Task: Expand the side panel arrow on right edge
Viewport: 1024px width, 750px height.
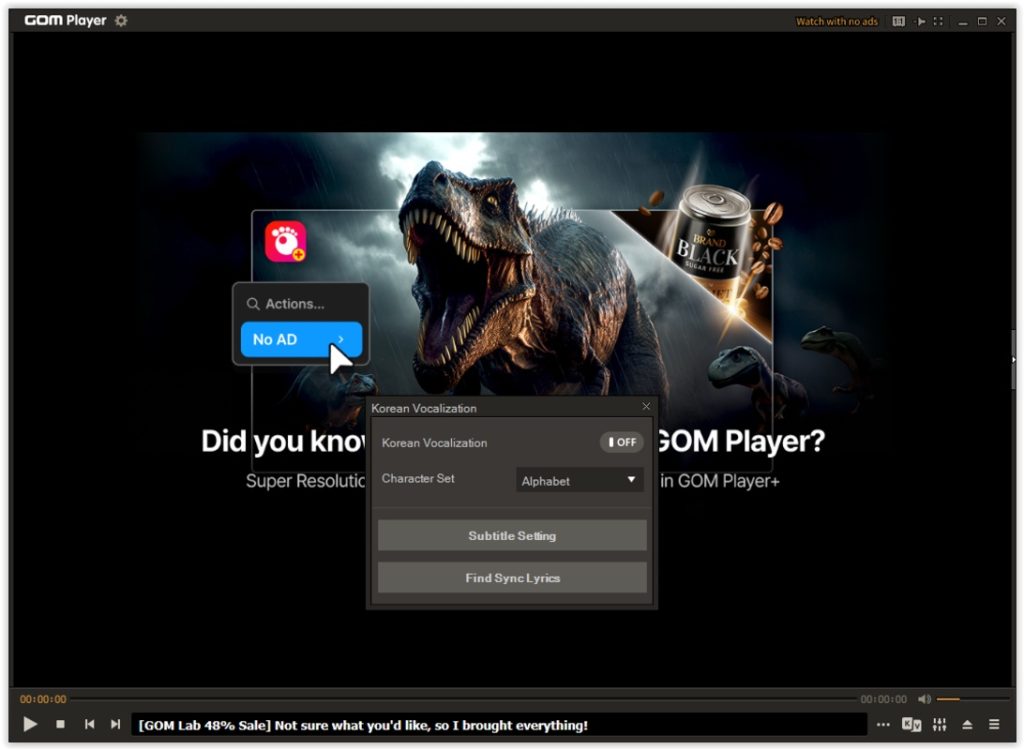Action: tap(1013, 359)
